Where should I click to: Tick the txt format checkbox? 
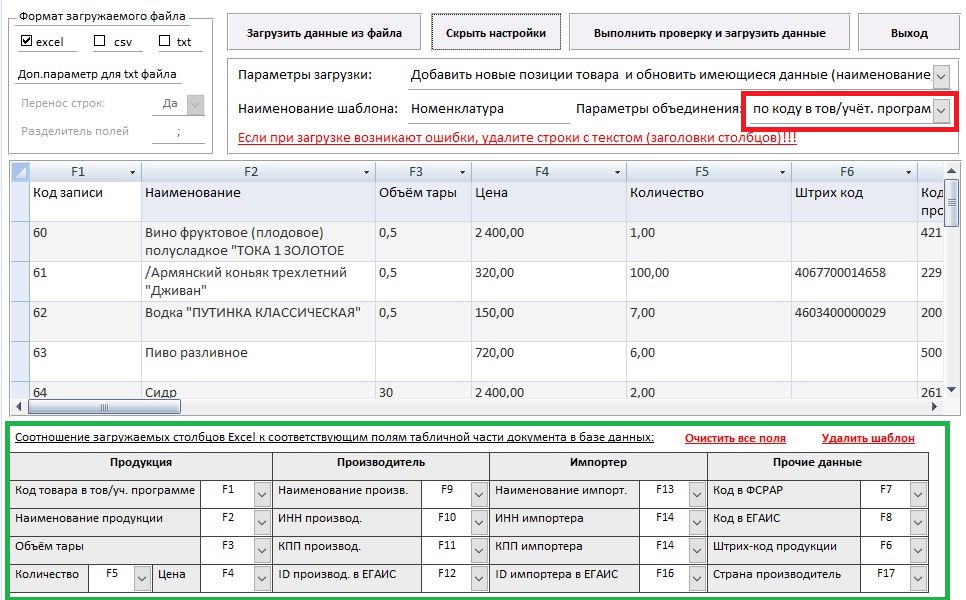tap(166, 42)
